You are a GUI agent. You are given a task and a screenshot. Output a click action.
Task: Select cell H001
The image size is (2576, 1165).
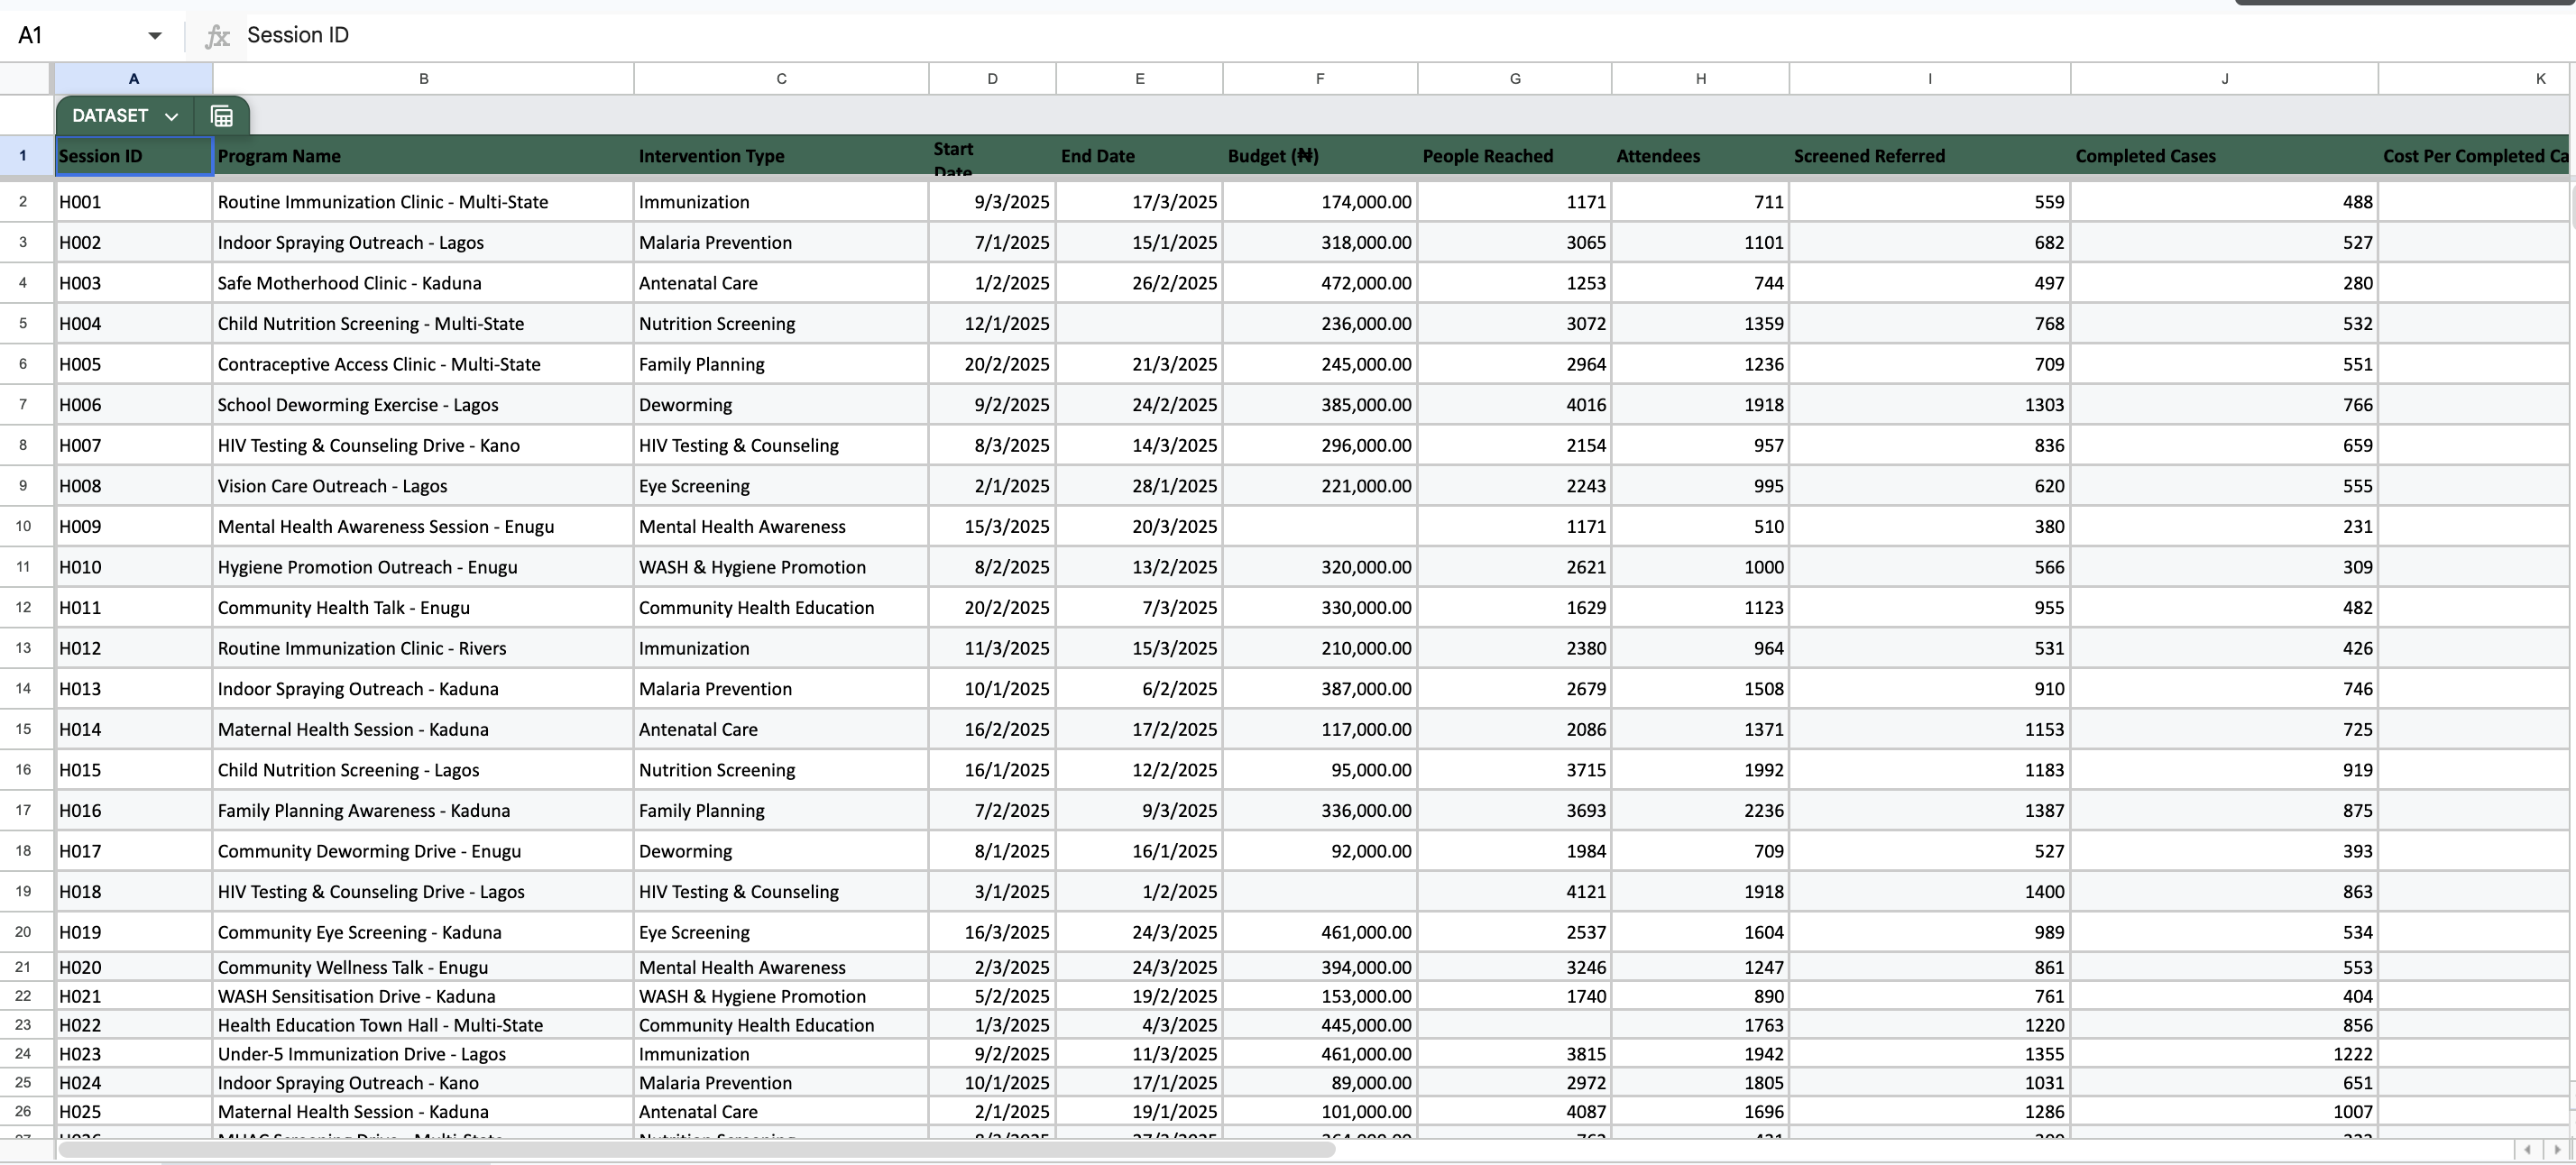point(134,202)
